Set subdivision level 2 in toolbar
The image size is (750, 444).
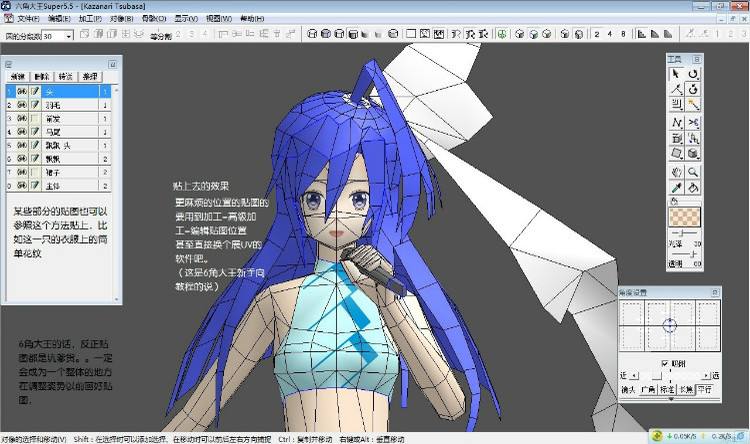click(596, 34)
